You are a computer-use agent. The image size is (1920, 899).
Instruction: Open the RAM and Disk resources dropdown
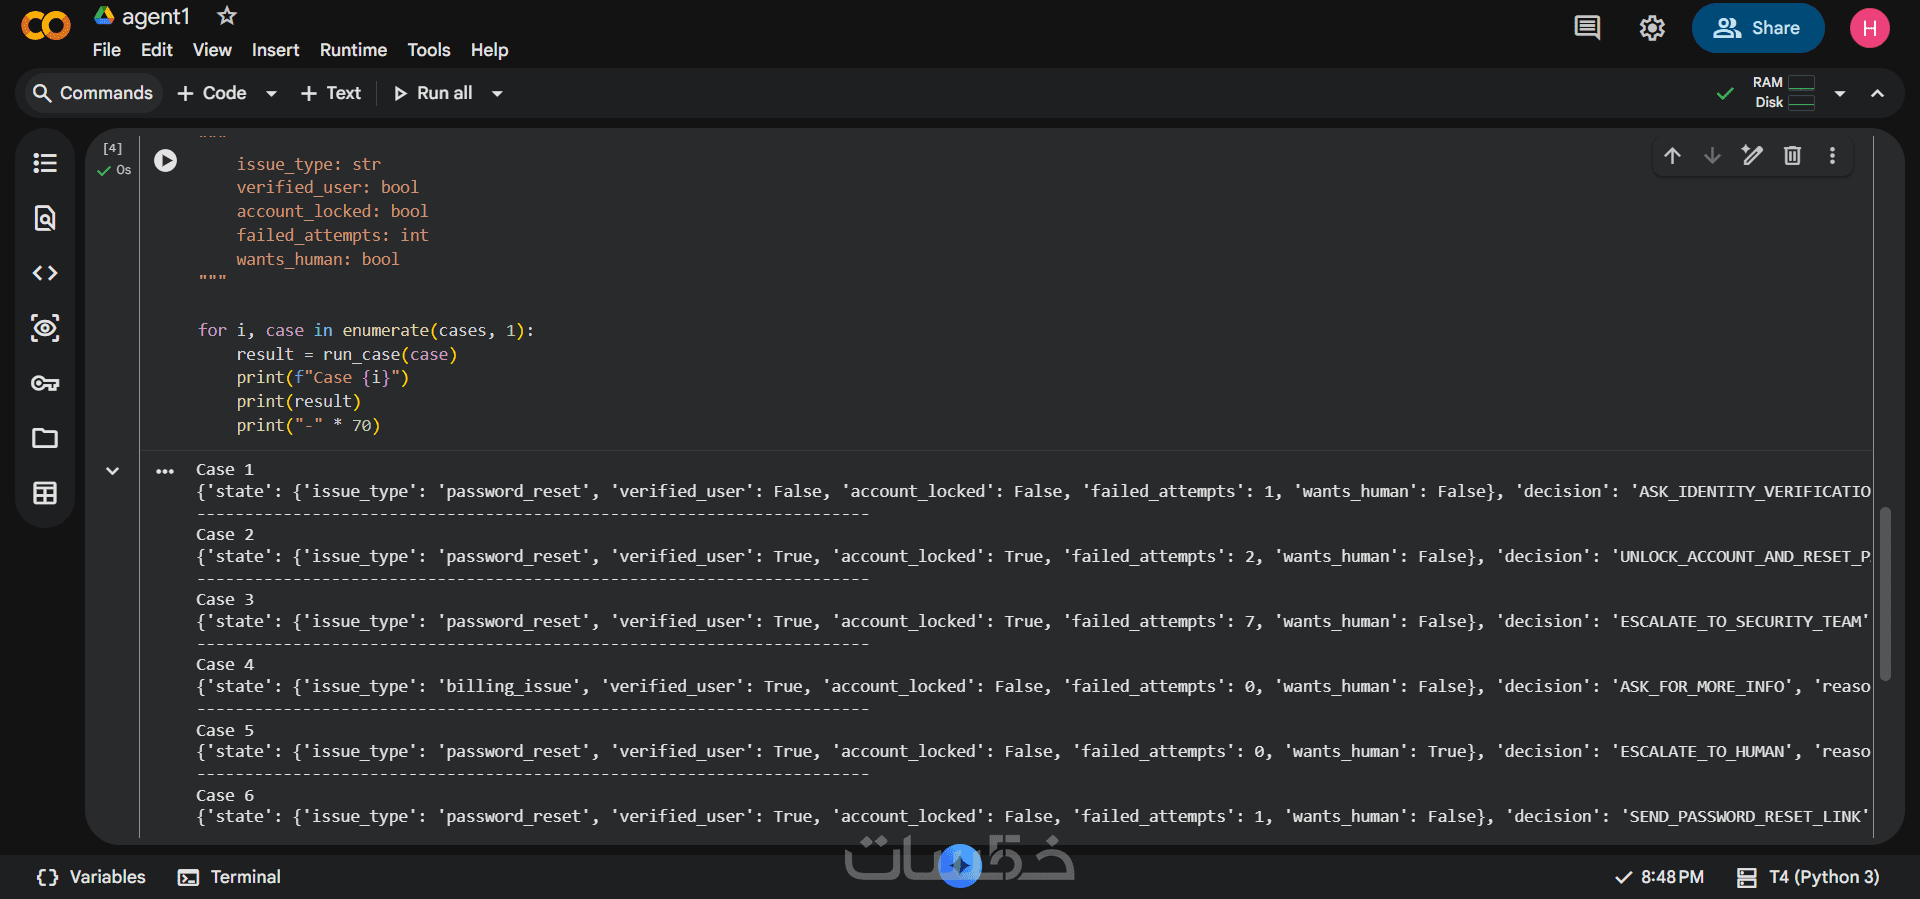[x=1840, y=93]
